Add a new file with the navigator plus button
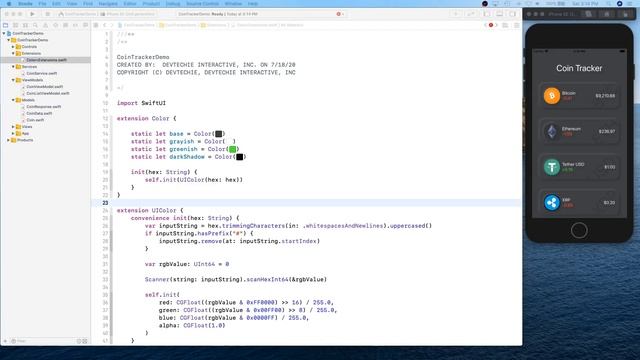Viewport: 640px width, 360px height. pyautogui.click(x=5, y=341)
